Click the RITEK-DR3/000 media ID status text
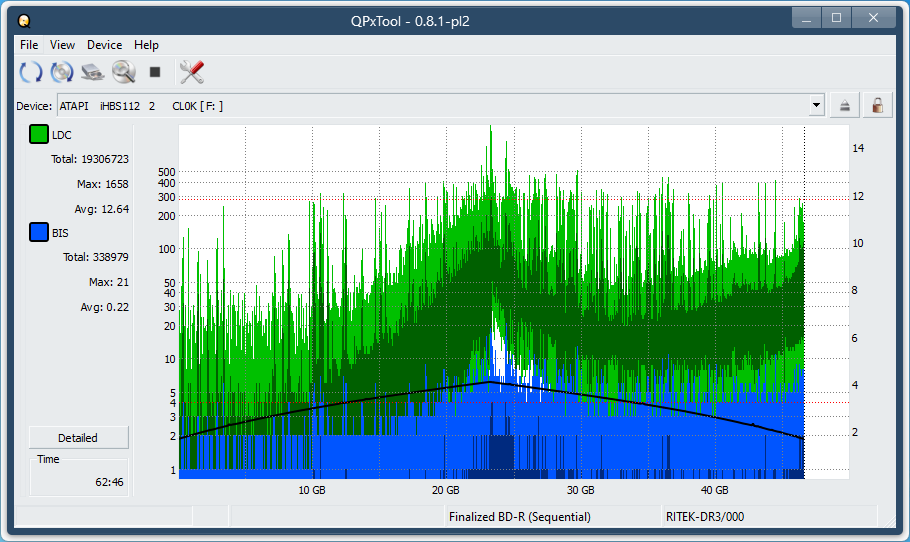Image resolution: width=910 pixels, height=542 pixels. pyautogui.click(x=705, y=516)
